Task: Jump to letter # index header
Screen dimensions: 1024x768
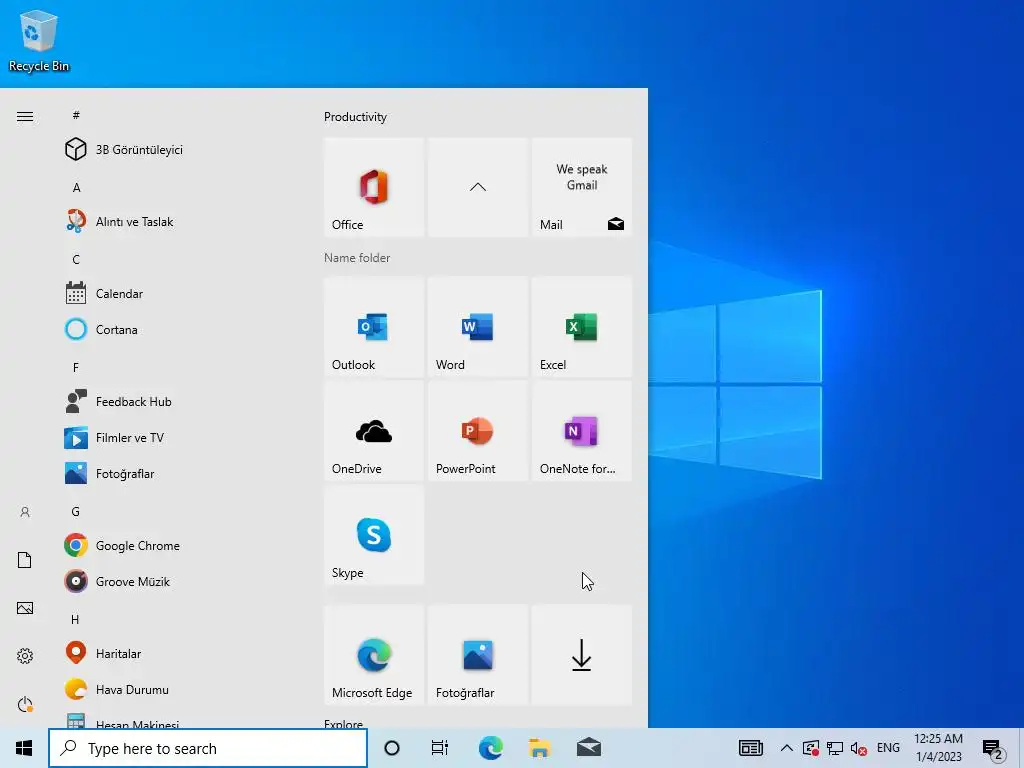Action: (x=76, y=115)
